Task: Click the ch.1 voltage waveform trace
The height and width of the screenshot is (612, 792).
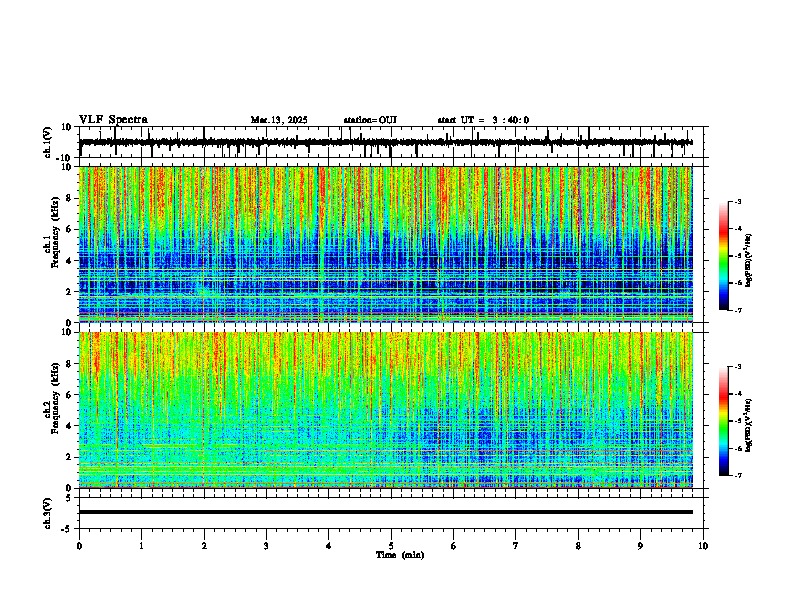Action: point(385,142)
